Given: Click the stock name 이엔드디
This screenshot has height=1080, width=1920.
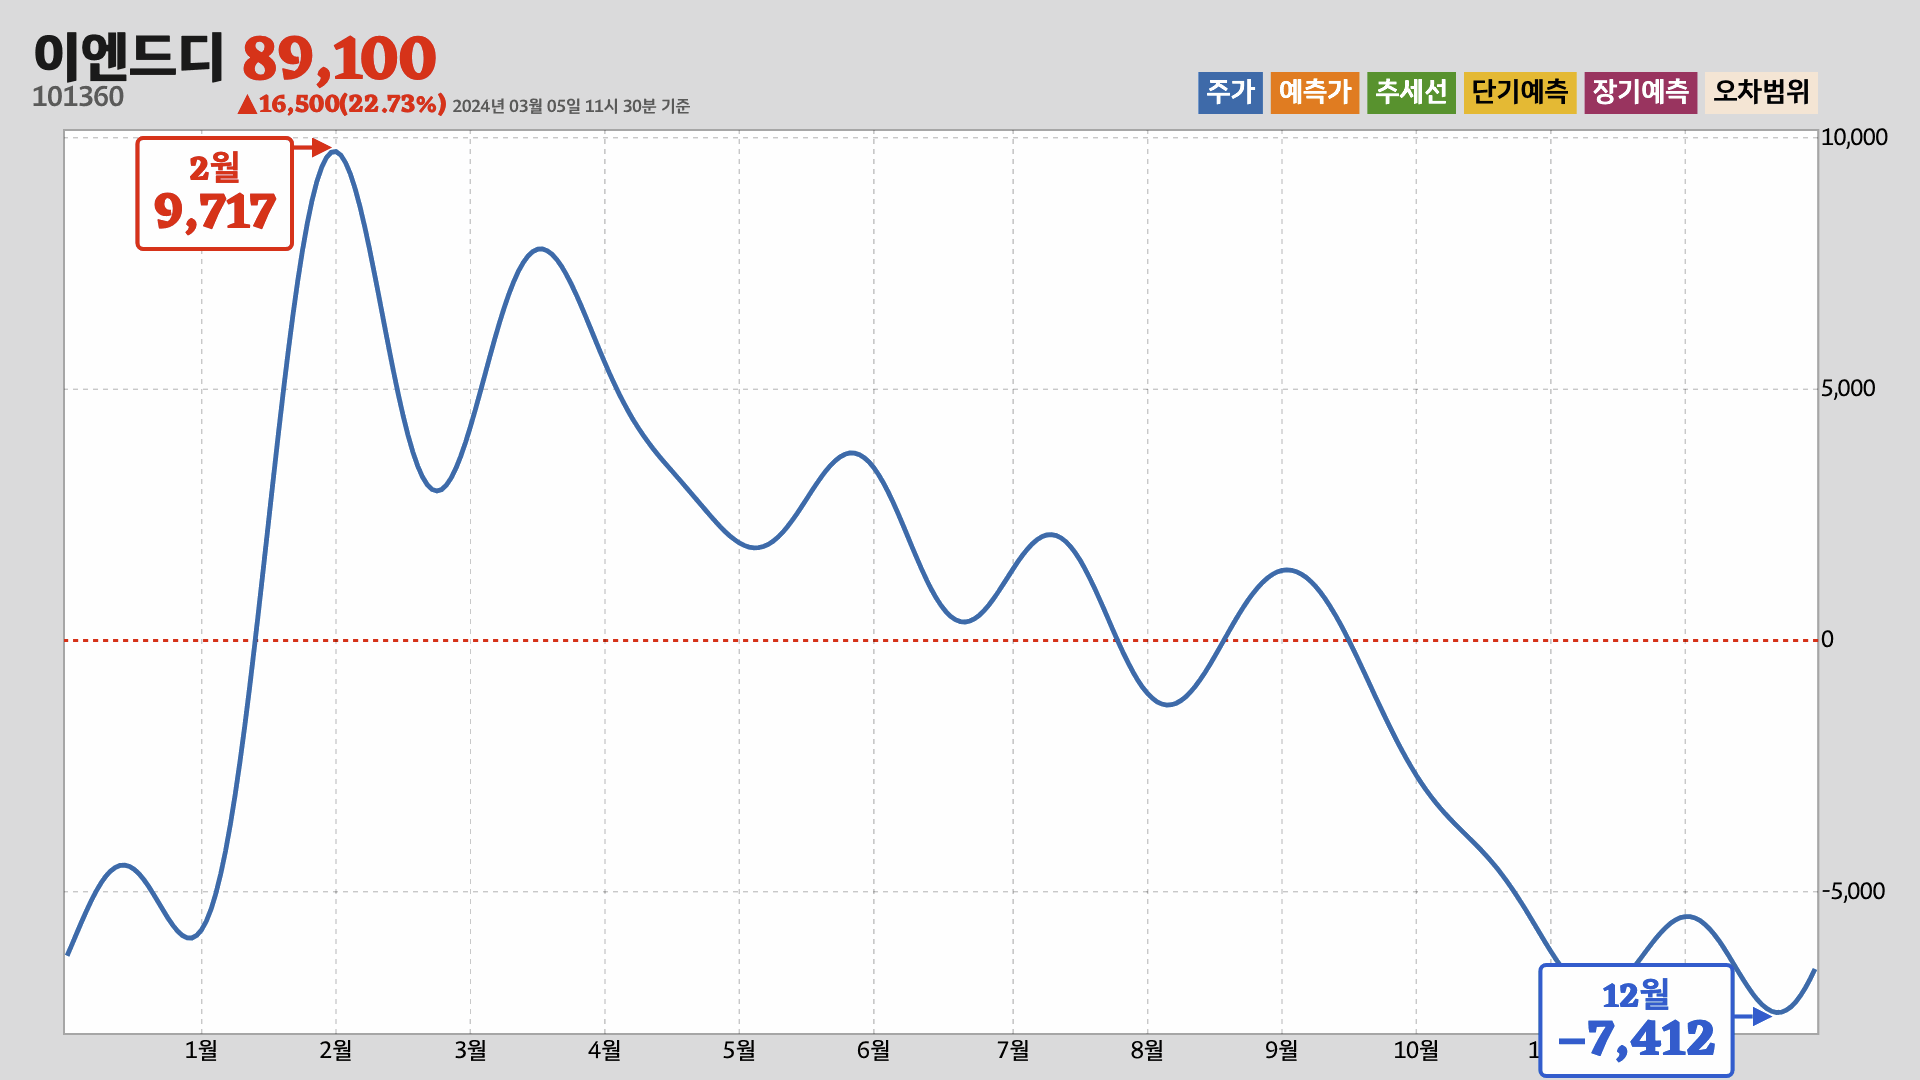Looking at the screenshot, I should (x=128, y=56).
